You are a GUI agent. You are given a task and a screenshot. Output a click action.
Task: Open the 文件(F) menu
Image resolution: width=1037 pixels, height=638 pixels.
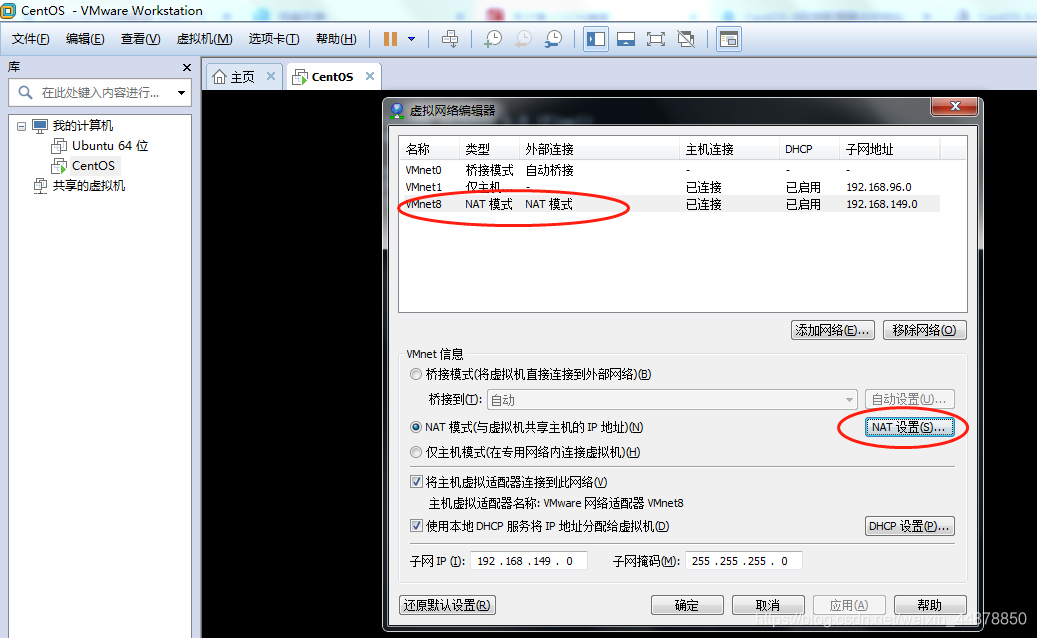tap(30, 39)
